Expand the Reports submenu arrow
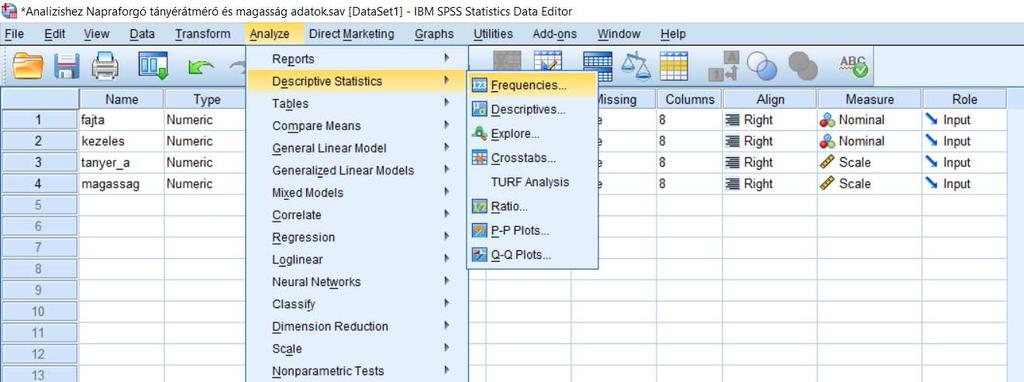The width and height of the screenshot is (1024, 382). pos(447,58)
